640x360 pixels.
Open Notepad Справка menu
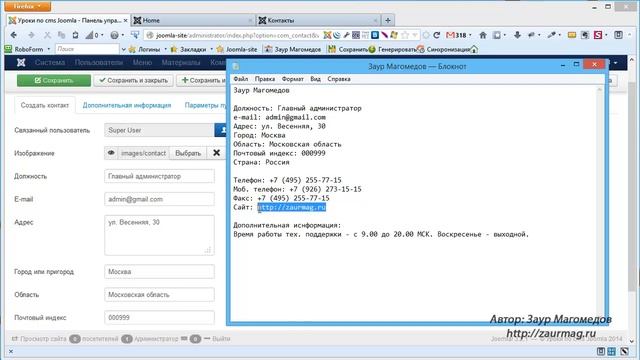tap(339, 79)
